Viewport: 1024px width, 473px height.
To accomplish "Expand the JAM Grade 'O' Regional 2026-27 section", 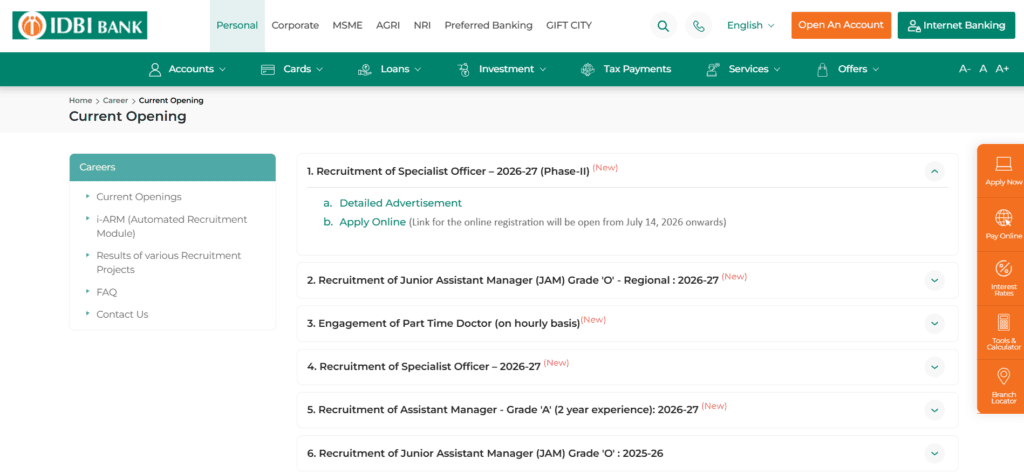I will pyautogui.click(x=935, y=280).
